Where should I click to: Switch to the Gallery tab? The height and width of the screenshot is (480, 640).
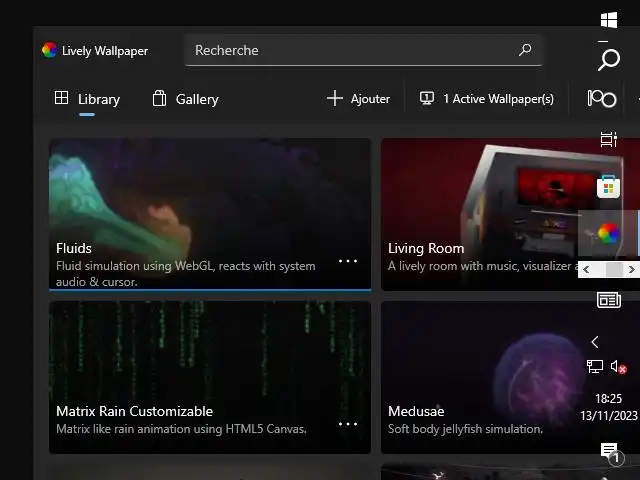[185, 99]
